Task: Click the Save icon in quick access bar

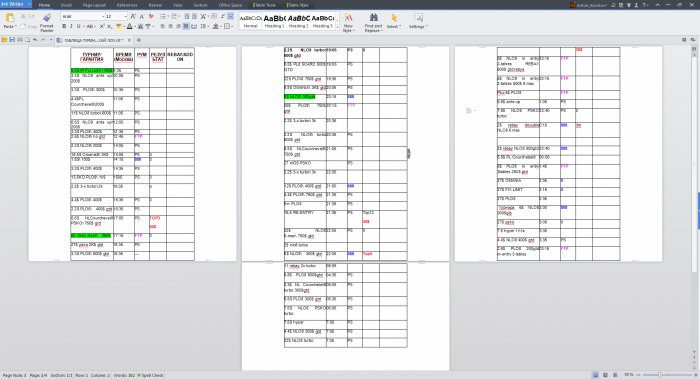Action: click(12, 40)
